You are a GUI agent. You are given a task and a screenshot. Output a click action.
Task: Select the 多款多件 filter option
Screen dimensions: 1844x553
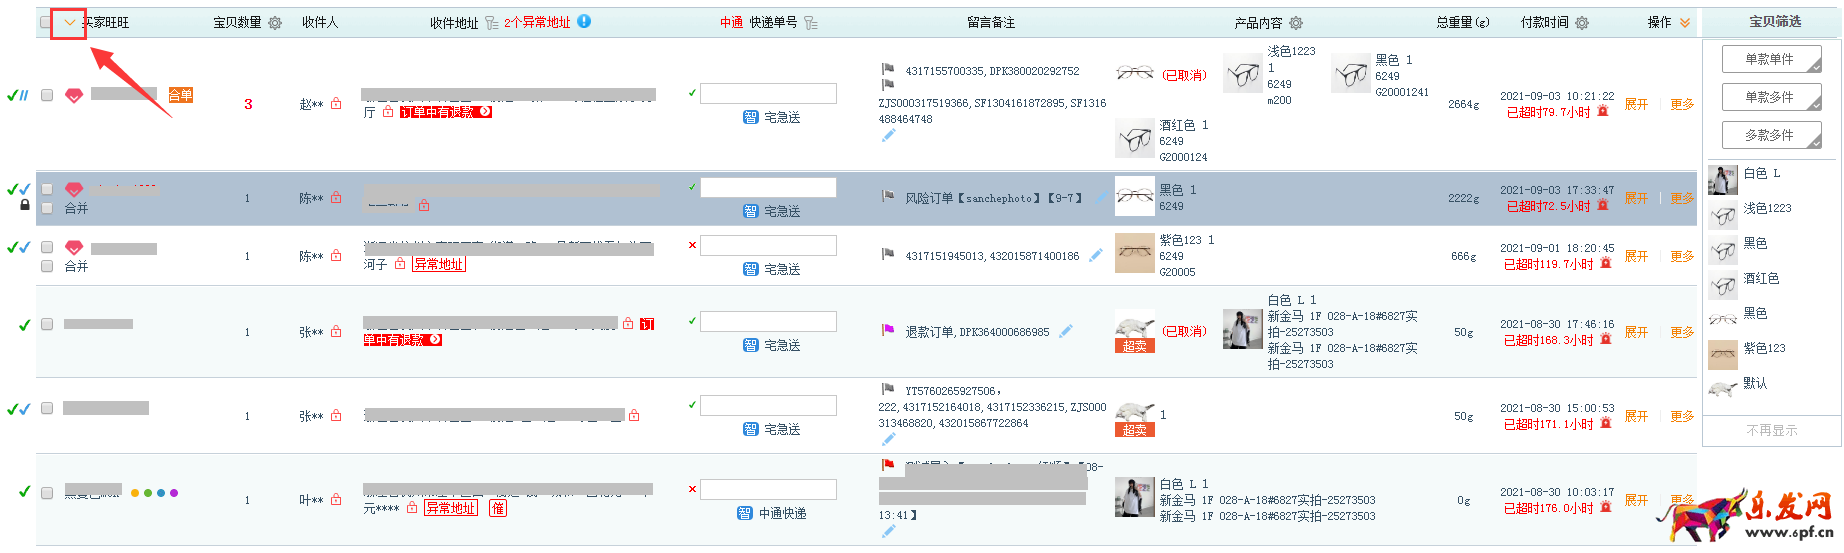coord(1769,135)
